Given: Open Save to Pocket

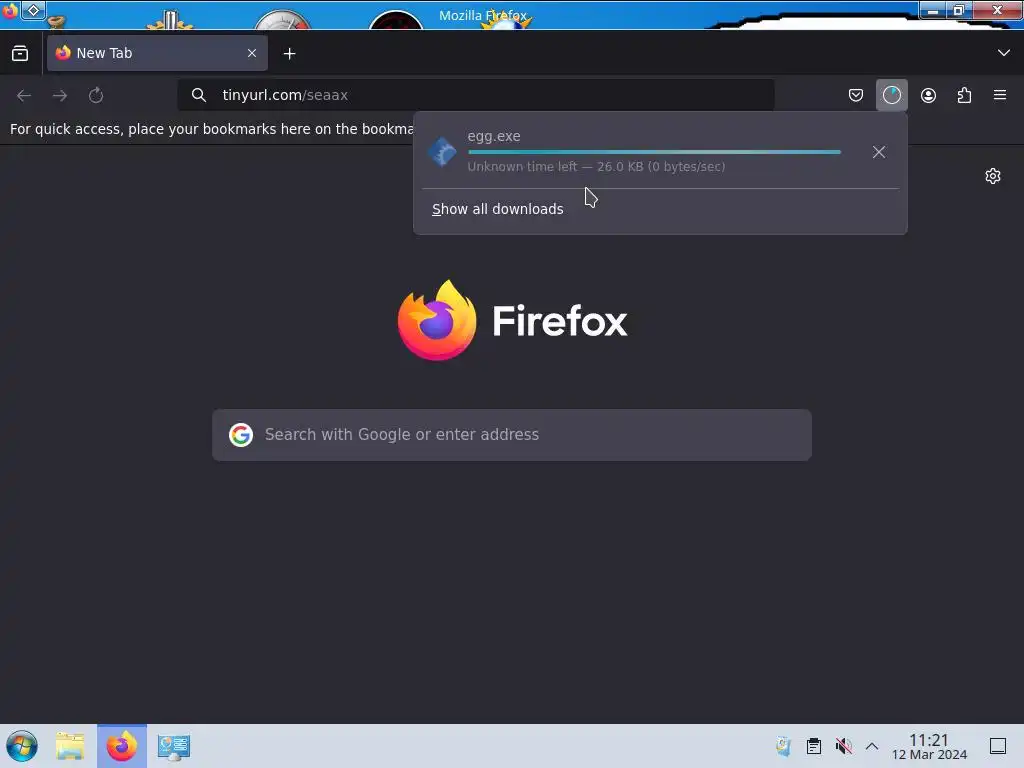Looking at the screenshot, I should coord(856,95).
